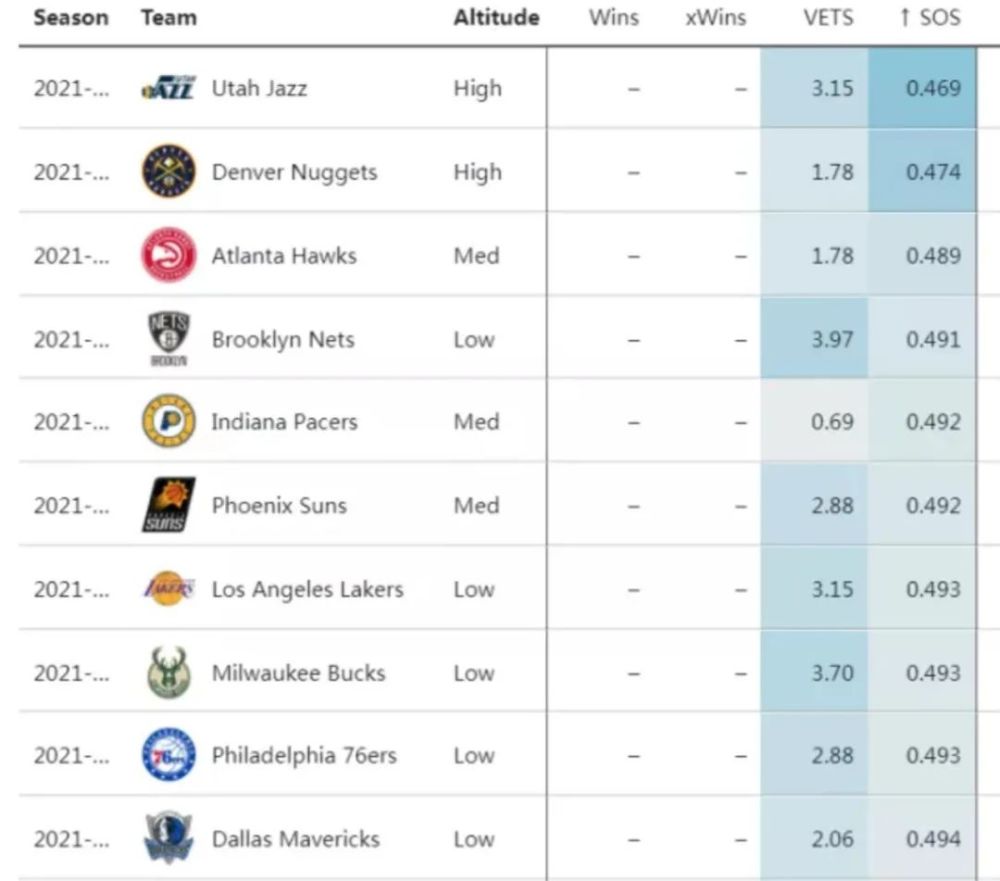The image size is (1000, 881).
Task: Select the Atlanta Hawks logo
Action: (168, 255)
